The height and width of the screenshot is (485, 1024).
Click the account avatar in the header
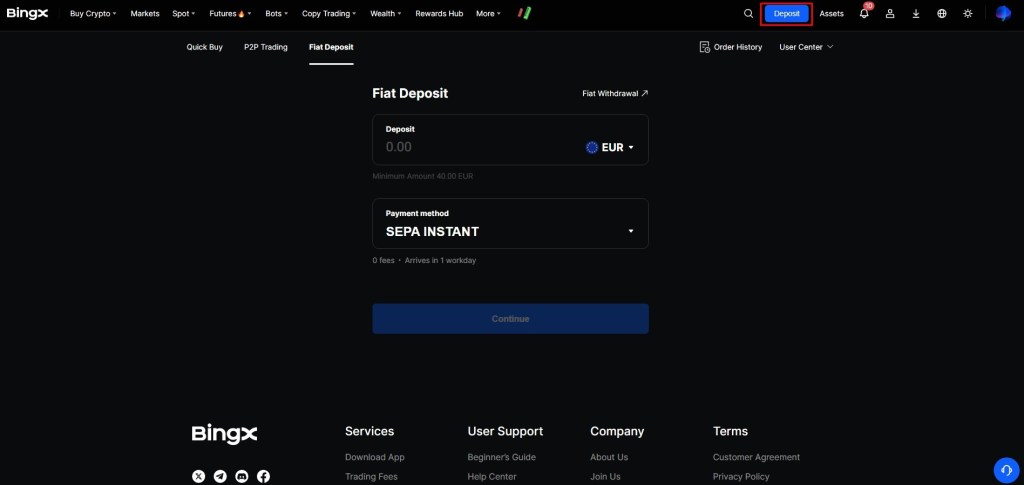[x=1003, y=14]
